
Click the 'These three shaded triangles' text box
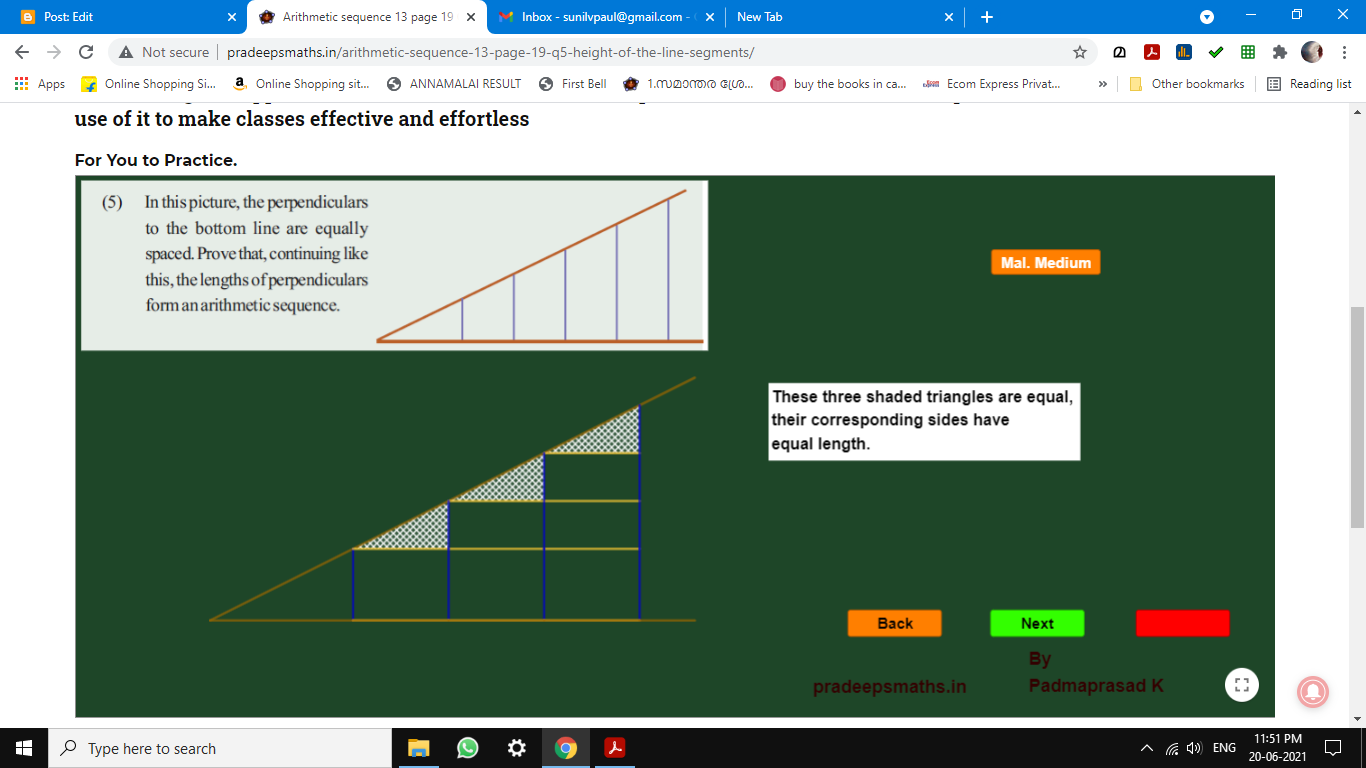point(924,421)
